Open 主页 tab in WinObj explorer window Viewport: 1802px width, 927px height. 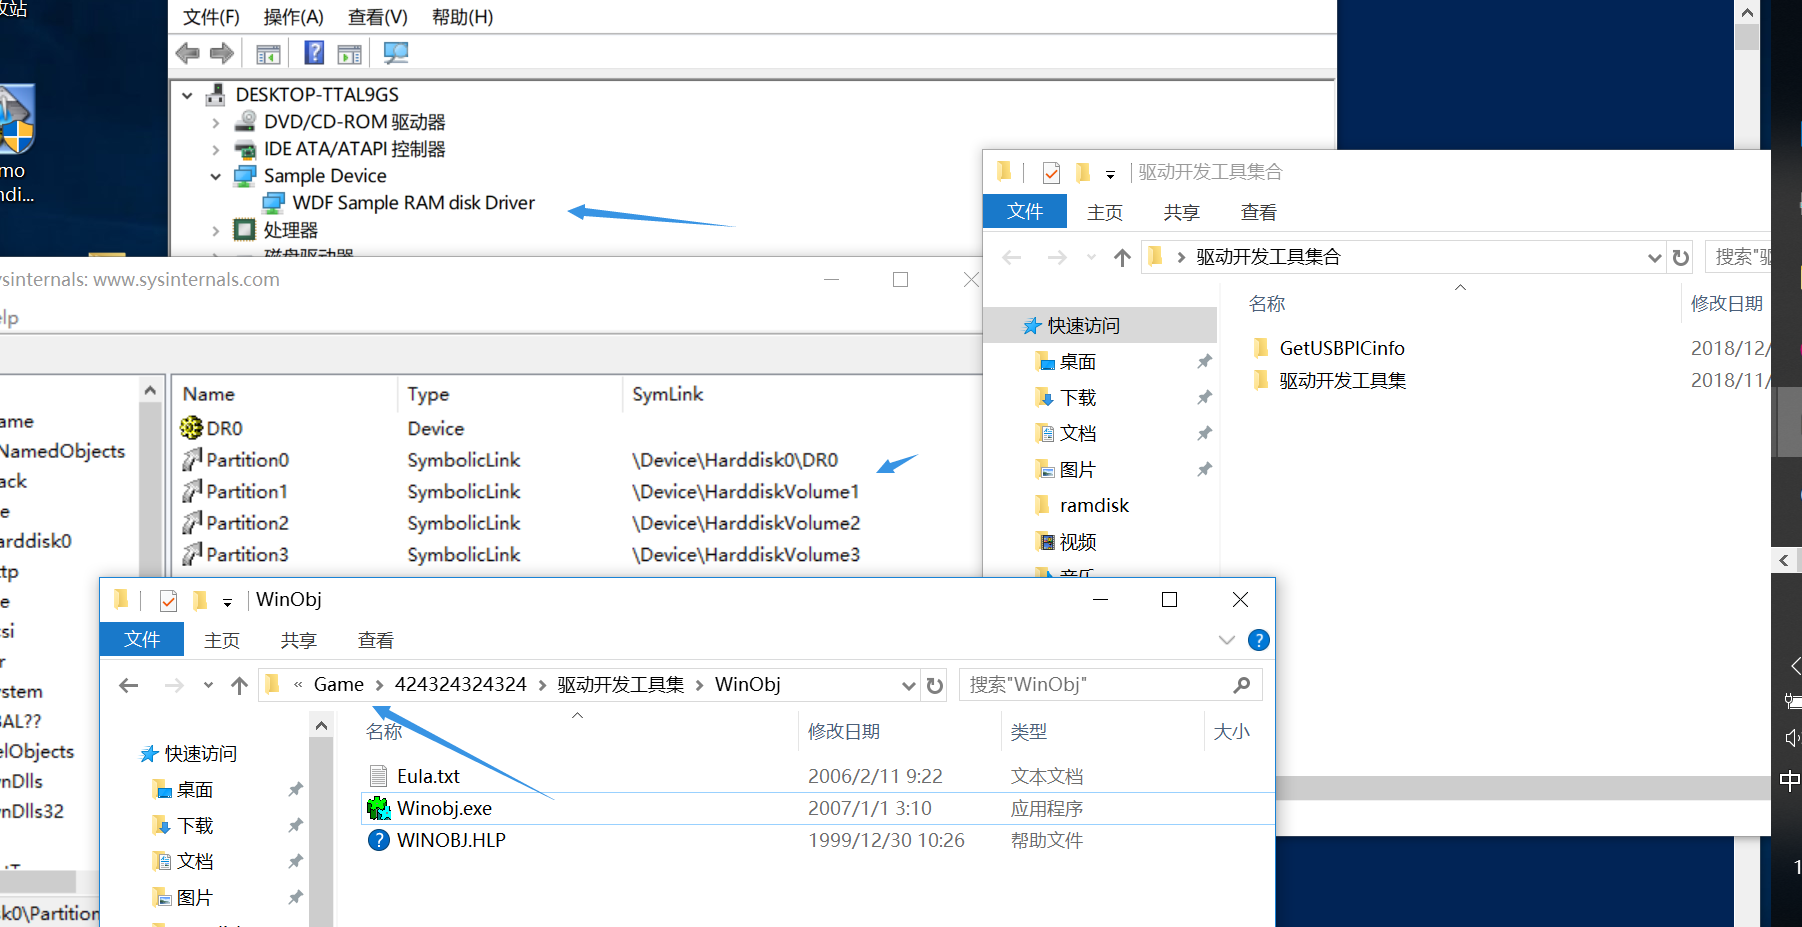coord(222,640)
